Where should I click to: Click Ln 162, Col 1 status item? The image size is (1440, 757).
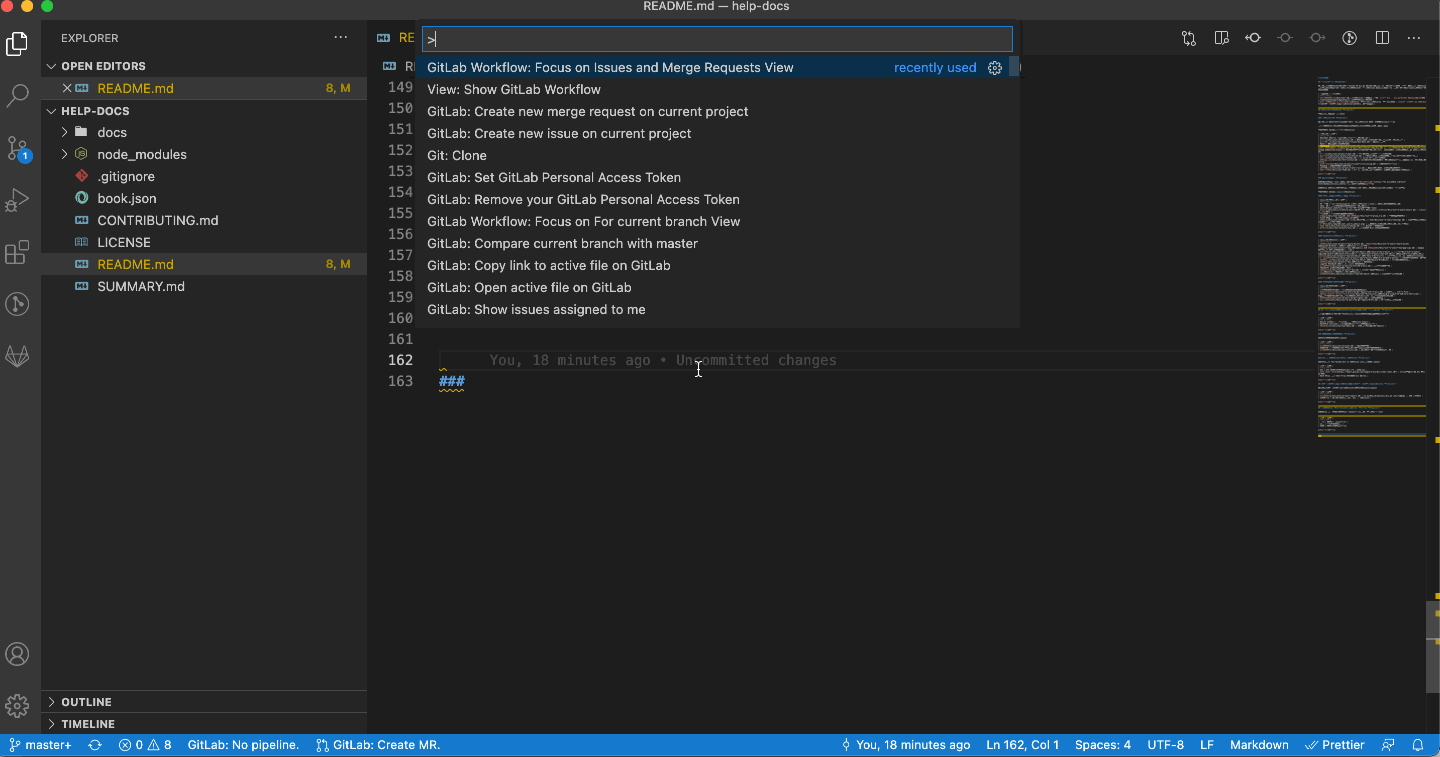click(x=1022, y=745)
